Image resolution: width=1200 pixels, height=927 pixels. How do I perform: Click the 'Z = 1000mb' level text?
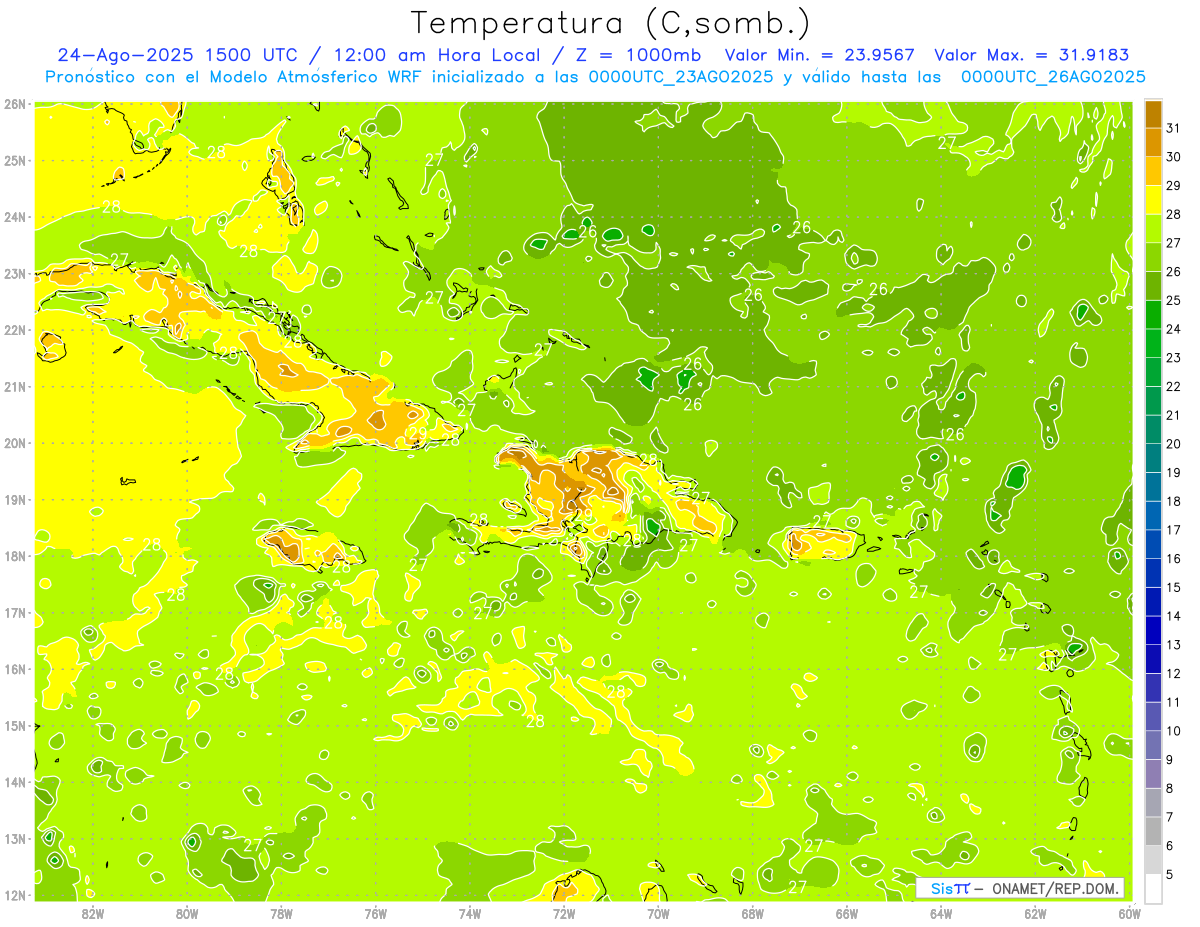point(638,55)
